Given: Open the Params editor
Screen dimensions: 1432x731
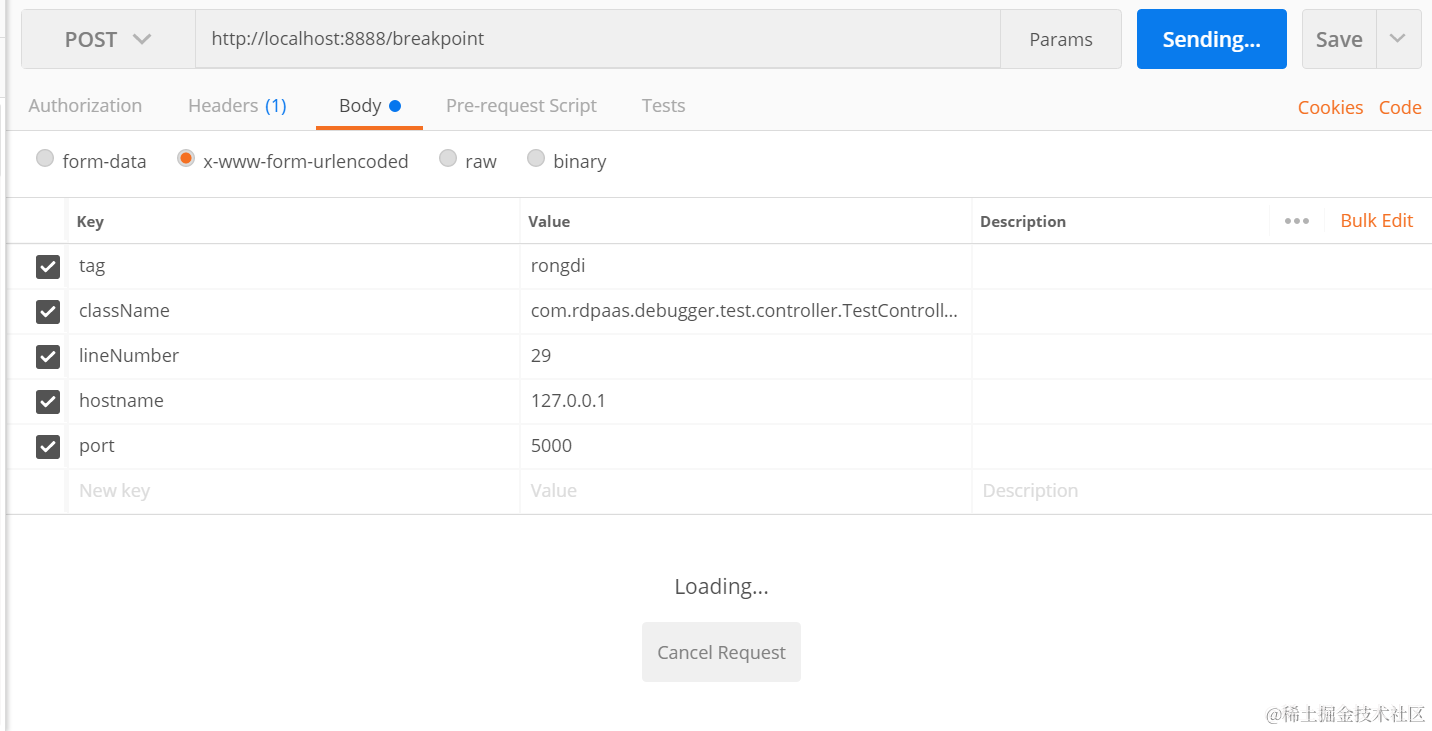Looking at the screenshot, I should click(x=1061, y=39).
